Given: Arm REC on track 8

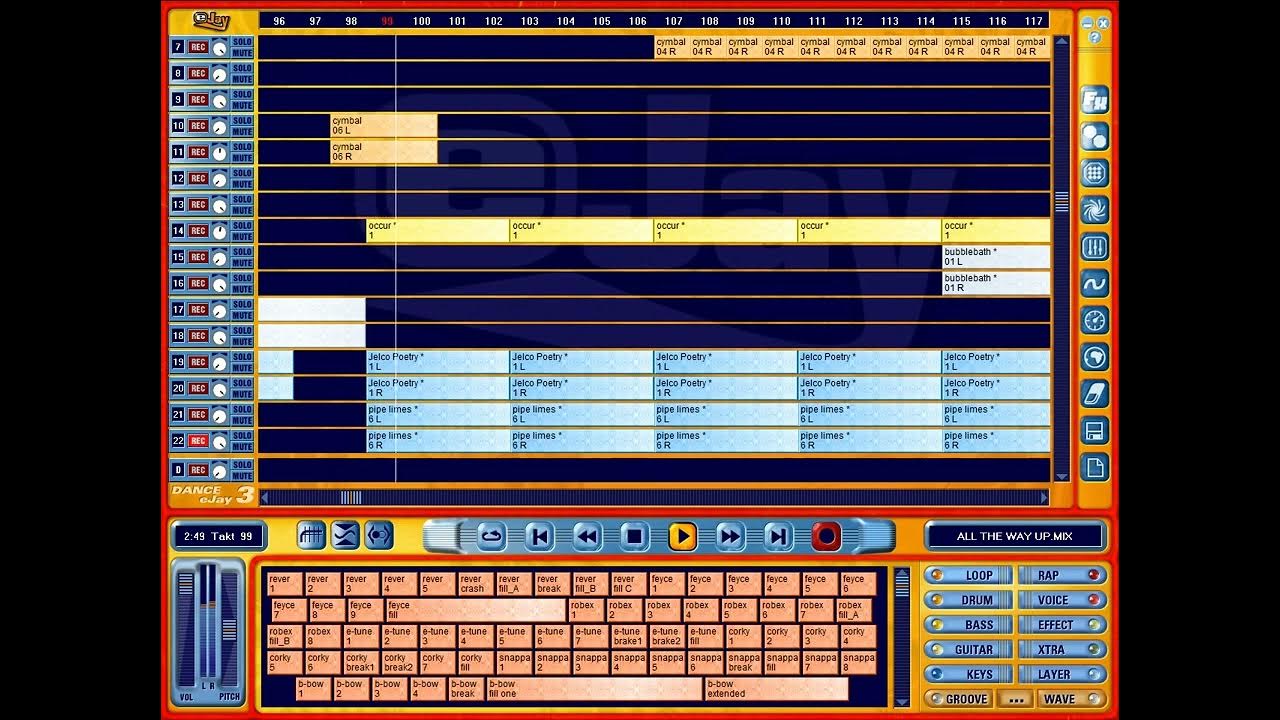Looking at the screenshot, I should pos(198,73).
